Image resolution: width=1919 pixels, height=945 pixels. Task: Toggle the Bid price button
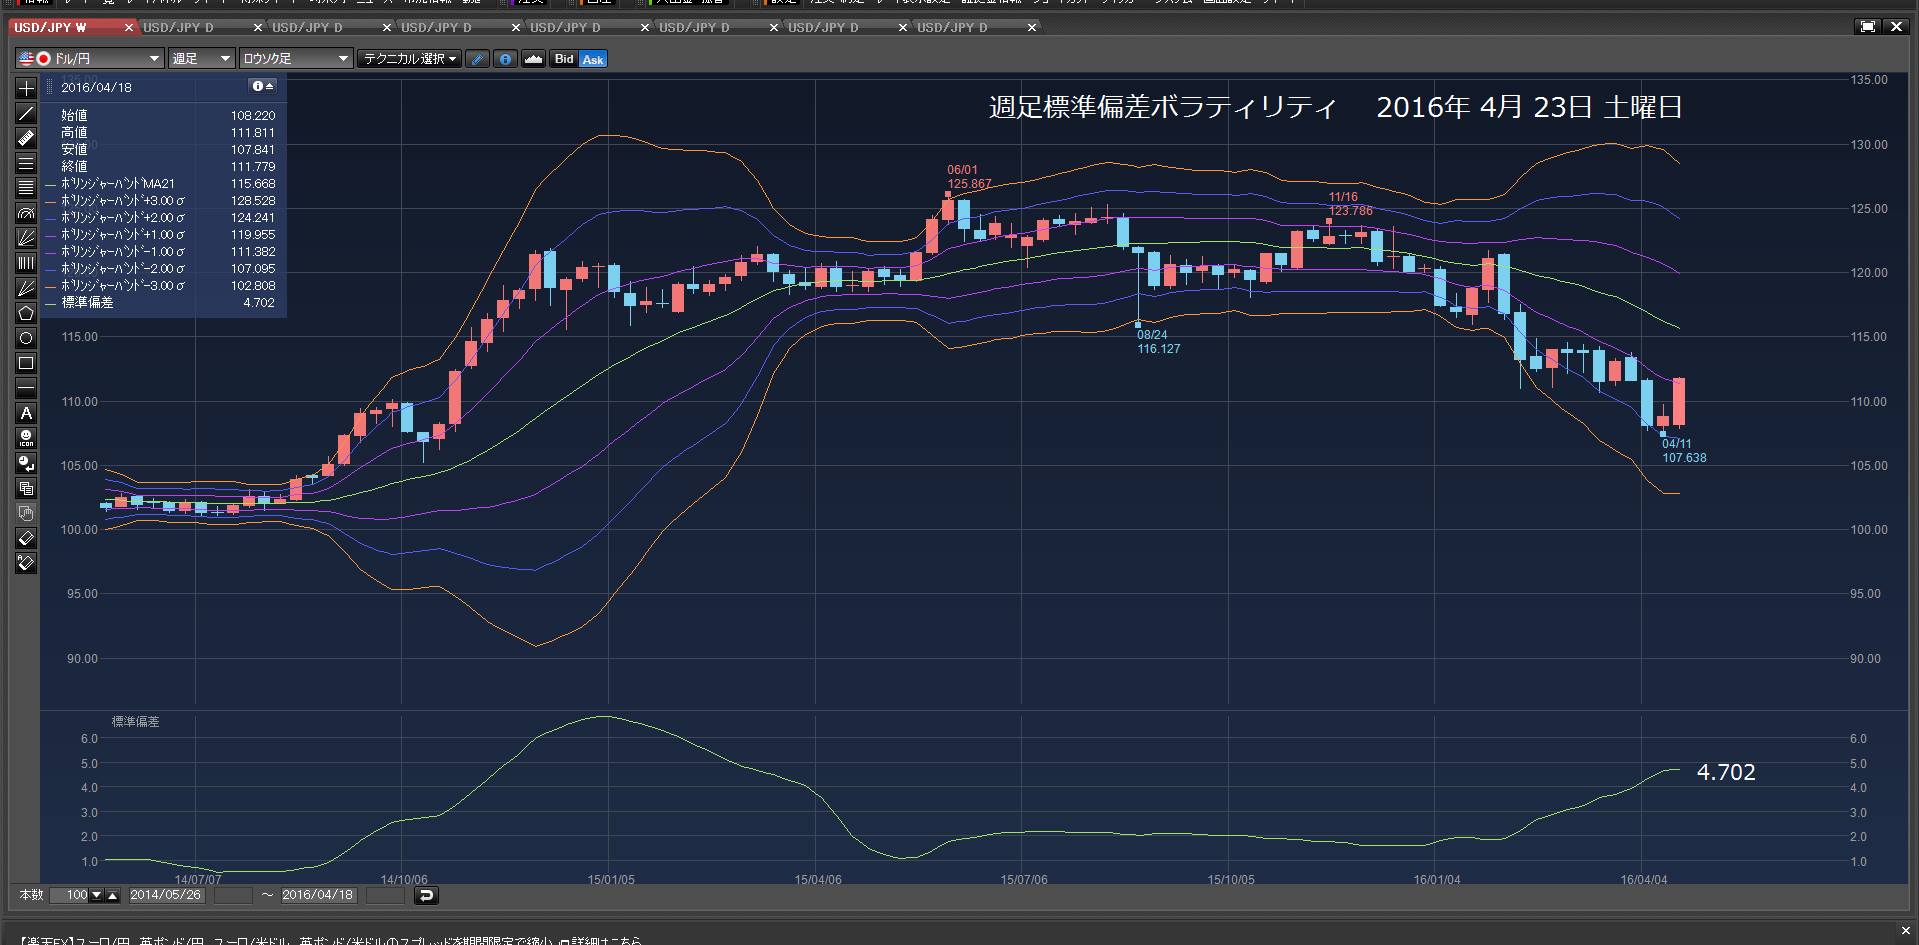point(564,59)
